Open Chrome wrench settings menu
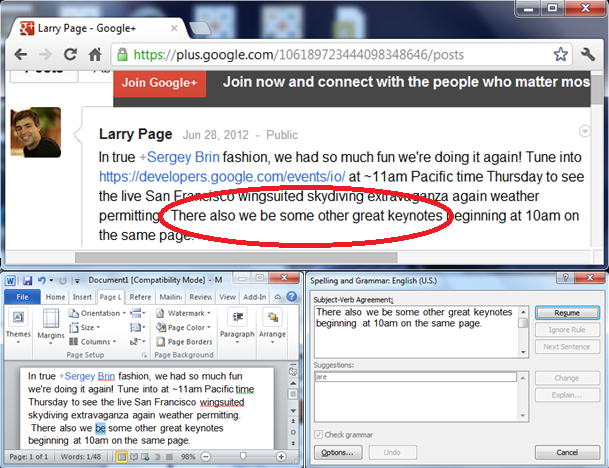Viewport: 609px width, 468px height. point(588,54)
